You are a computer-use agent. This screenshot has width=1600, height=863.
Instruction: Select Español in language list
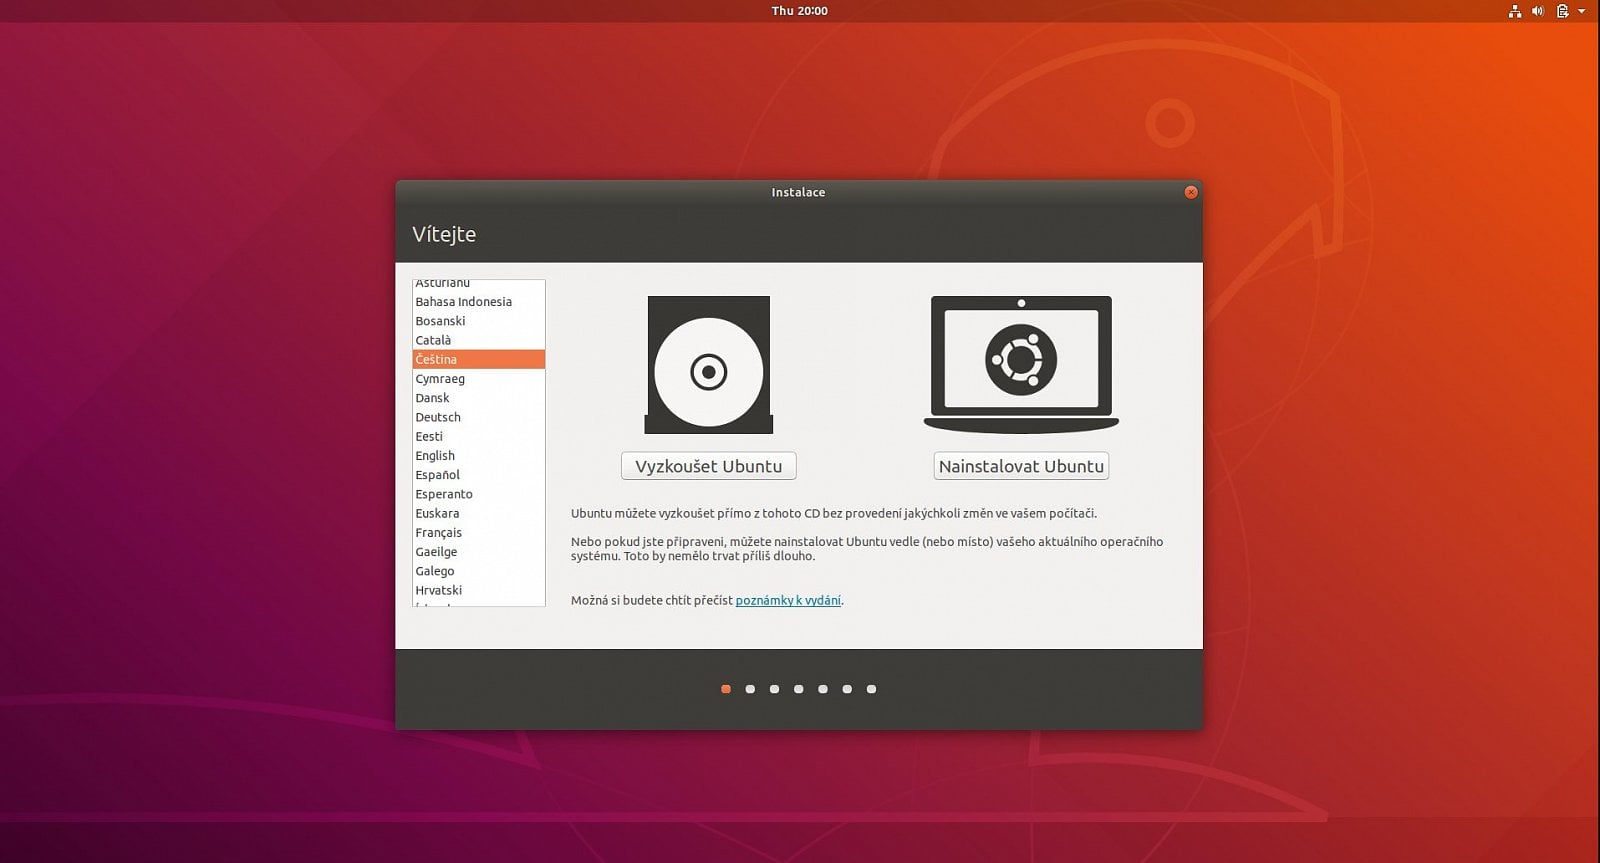coord(479,475)
